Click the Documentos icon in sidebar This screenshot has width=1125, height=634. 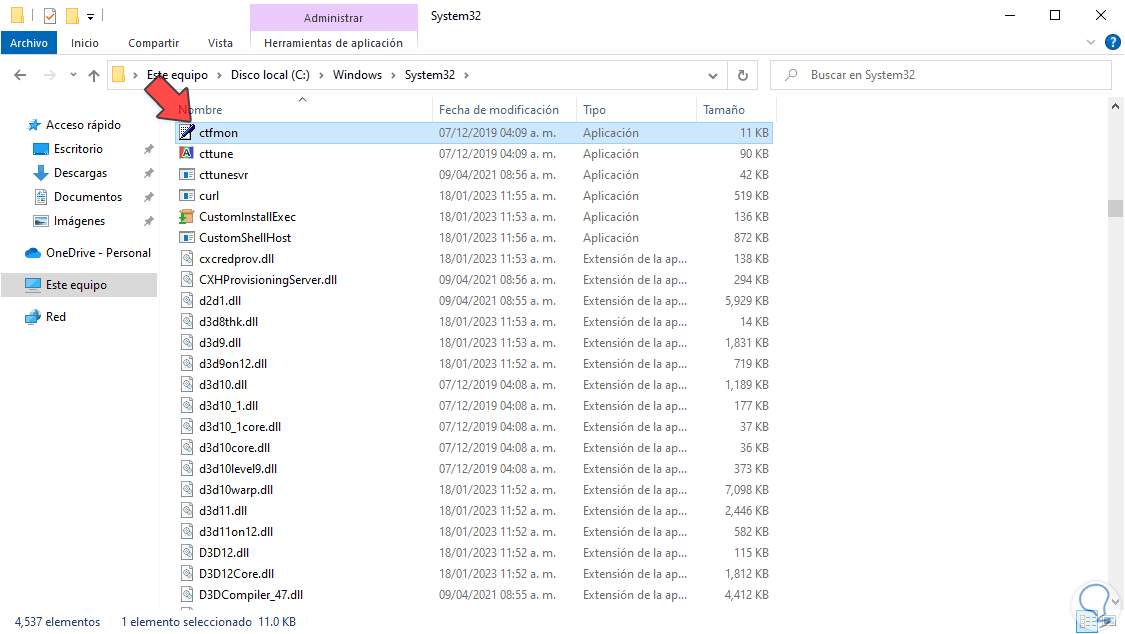point(41,197)
